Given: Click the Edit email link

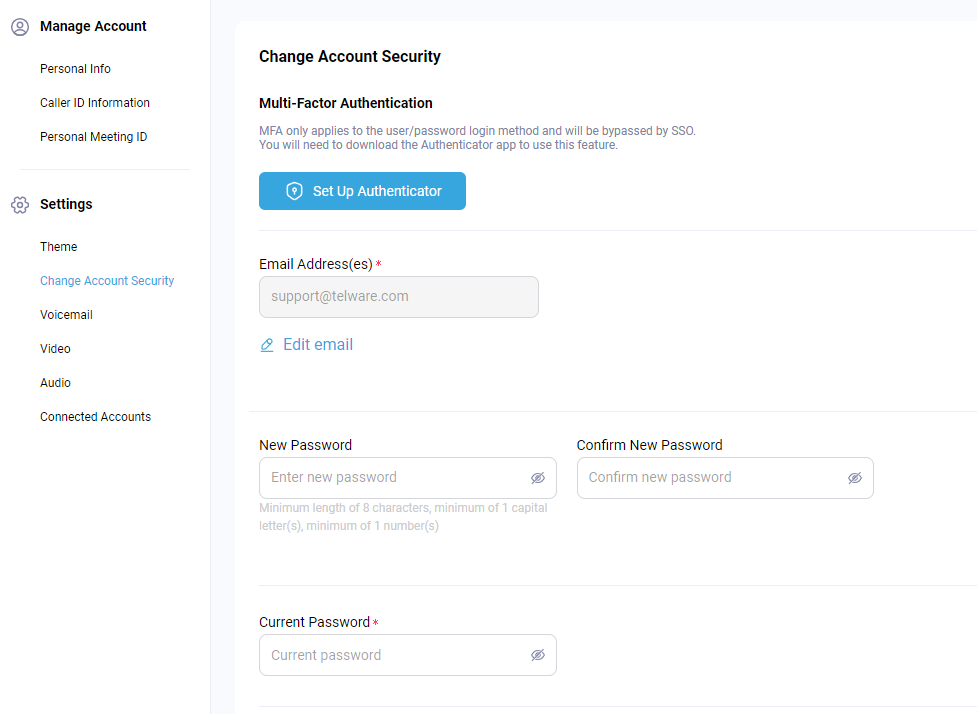Looking at the screenshot, I should point(318,345).
